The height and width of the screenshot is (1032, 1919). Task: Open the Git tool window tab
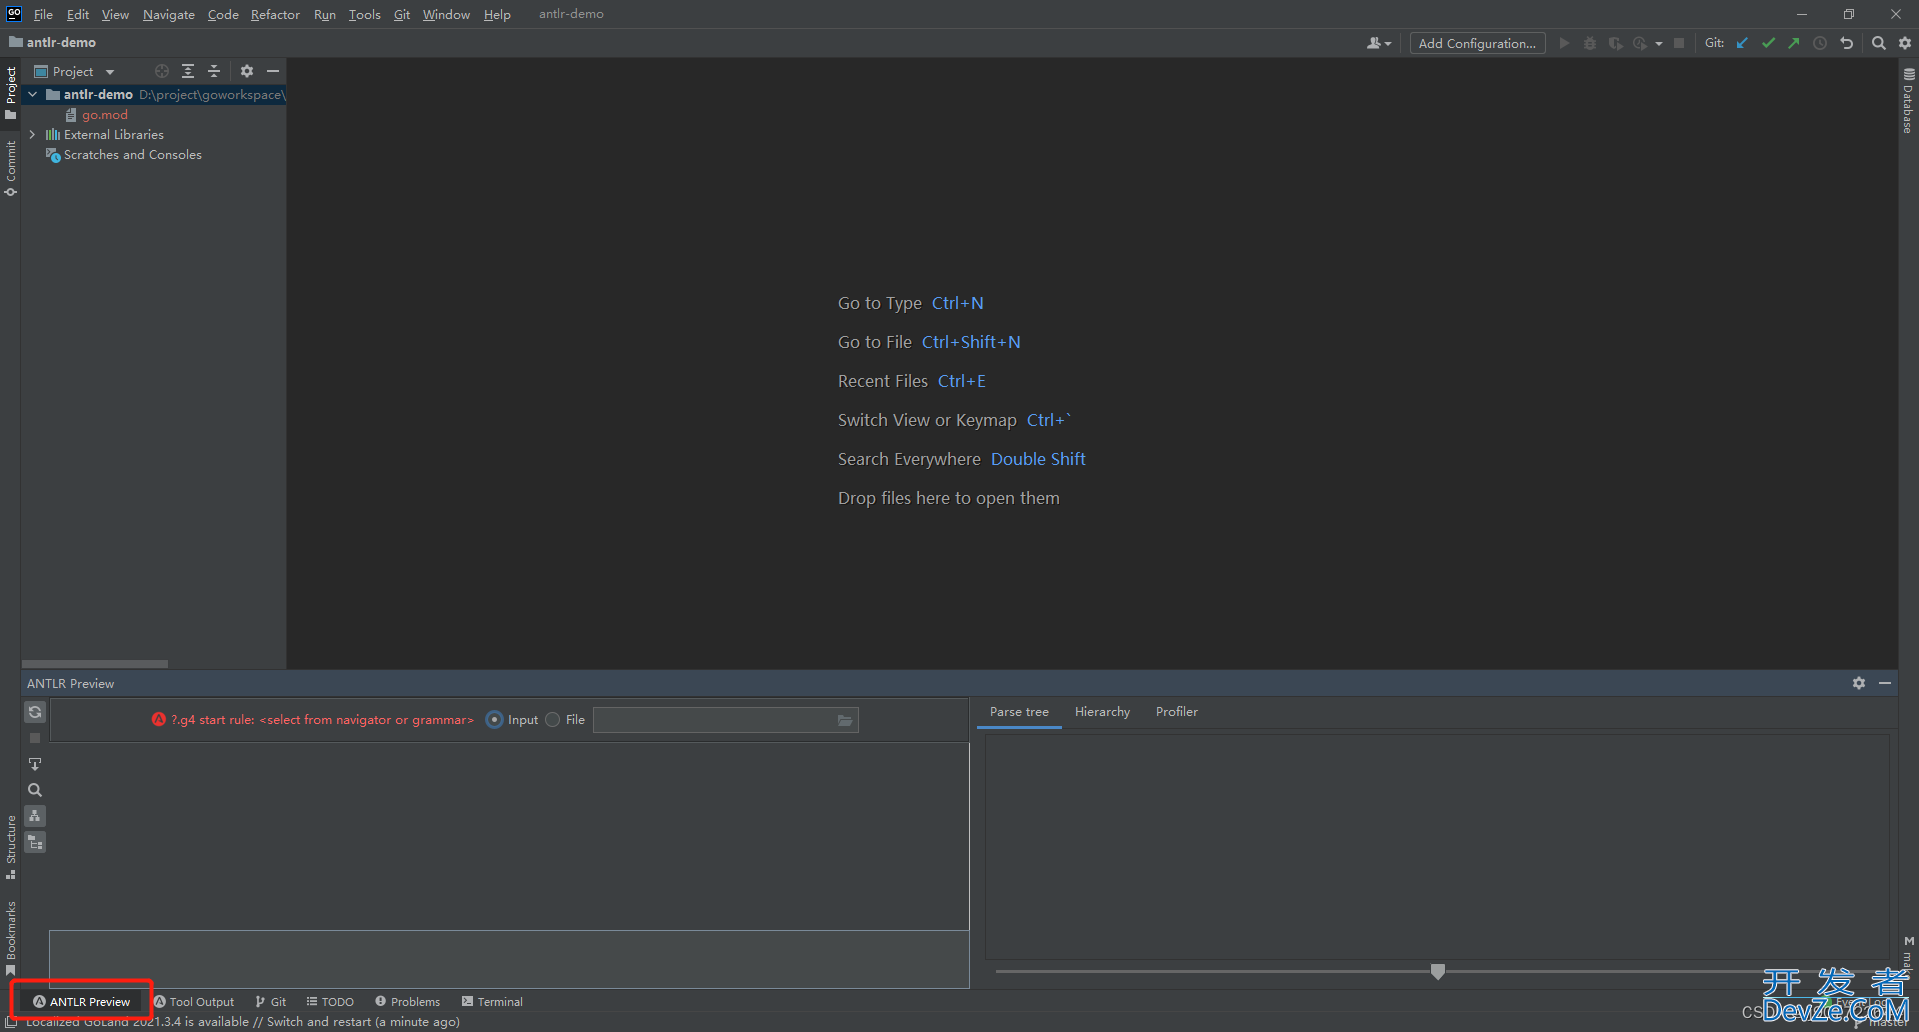[271, 1002]
